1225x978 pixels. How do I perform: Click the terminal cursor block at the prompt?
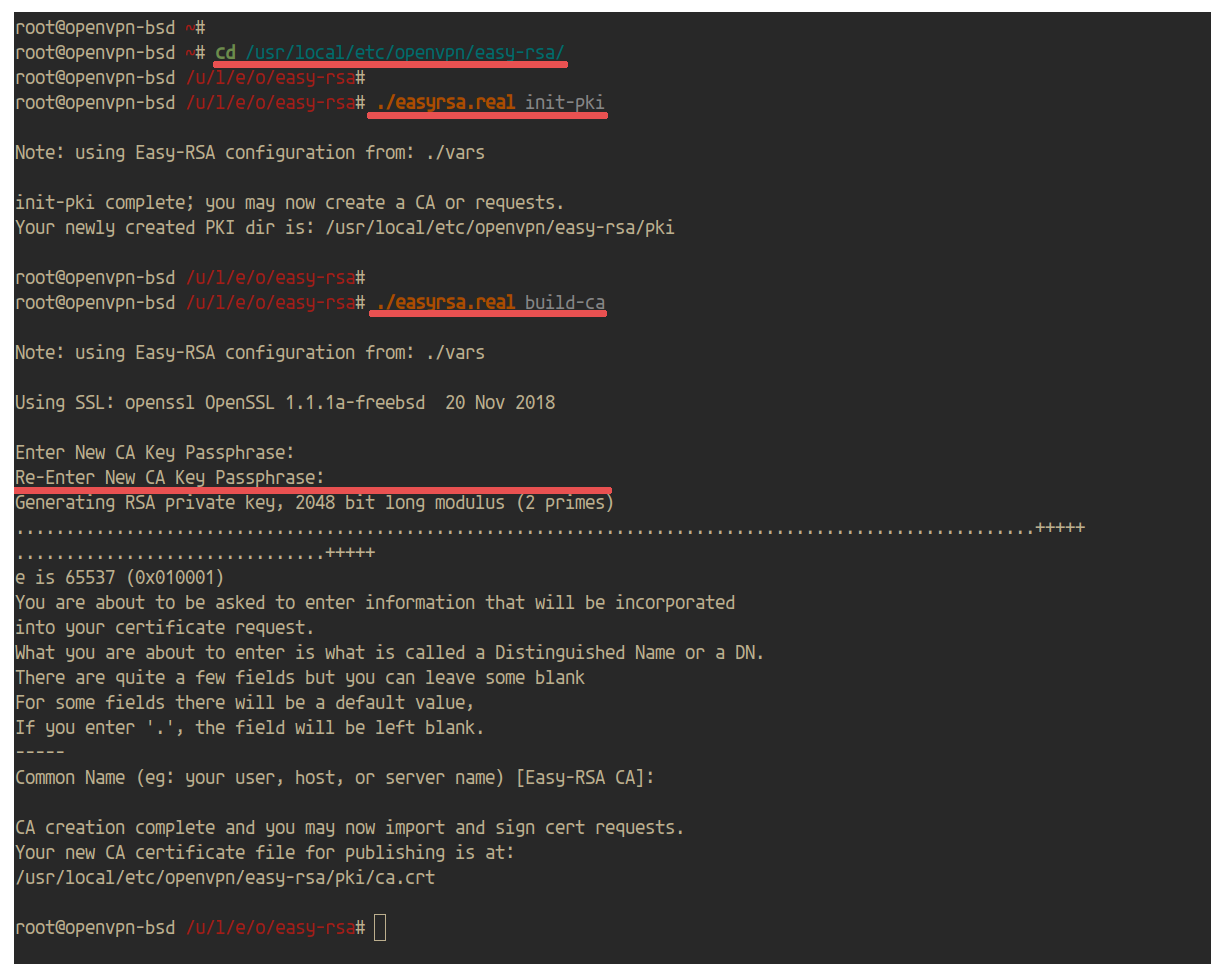click(x=379, y=928)
